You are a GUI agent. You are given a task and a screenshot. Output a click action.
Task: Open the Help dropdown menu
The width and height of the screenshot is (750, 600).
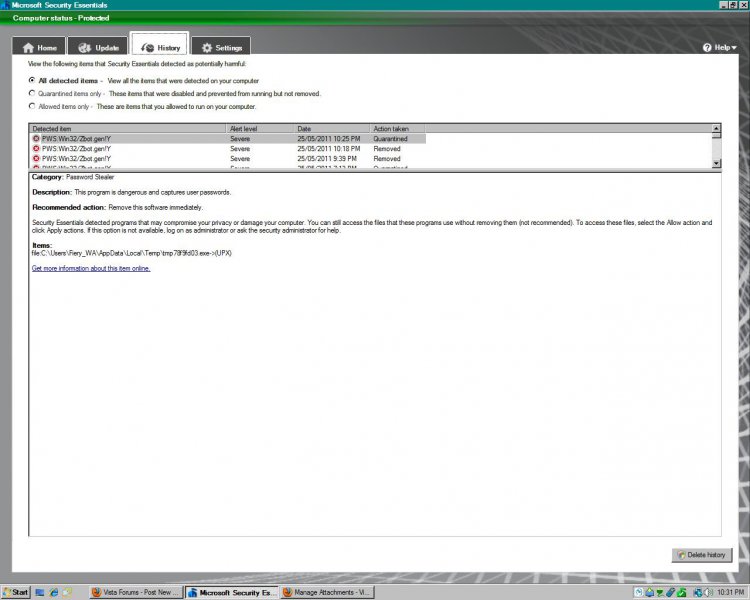coord(719,47)
